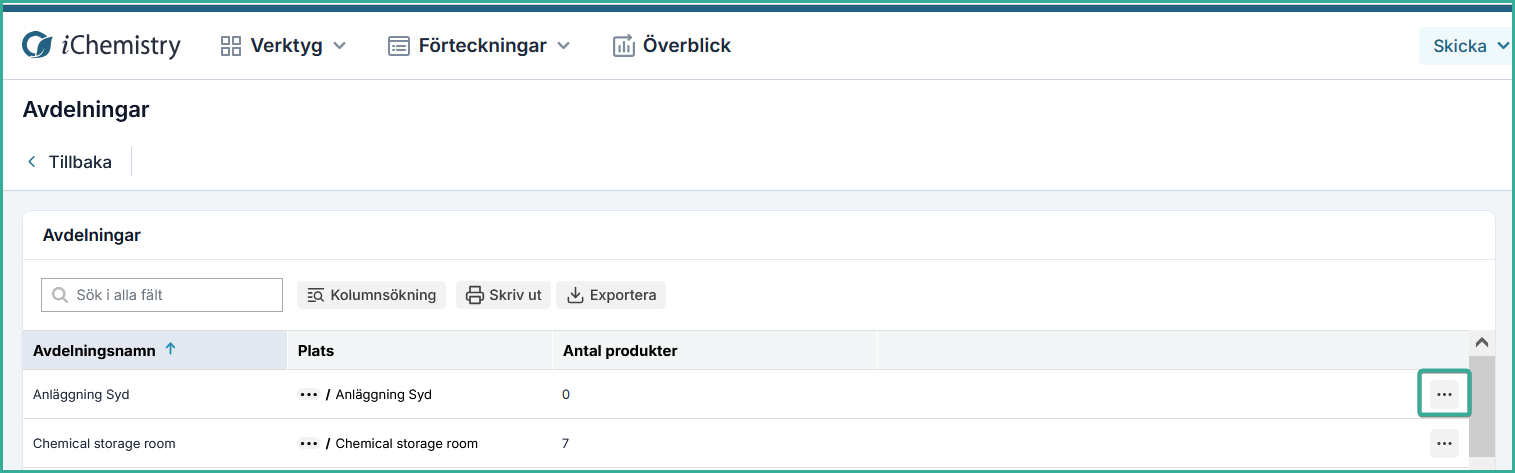The width and height of the screenshot is (1515, 473).
Task: Expand the path ellipsis before Anläggning Syd
Action: [x=309, y=394]
